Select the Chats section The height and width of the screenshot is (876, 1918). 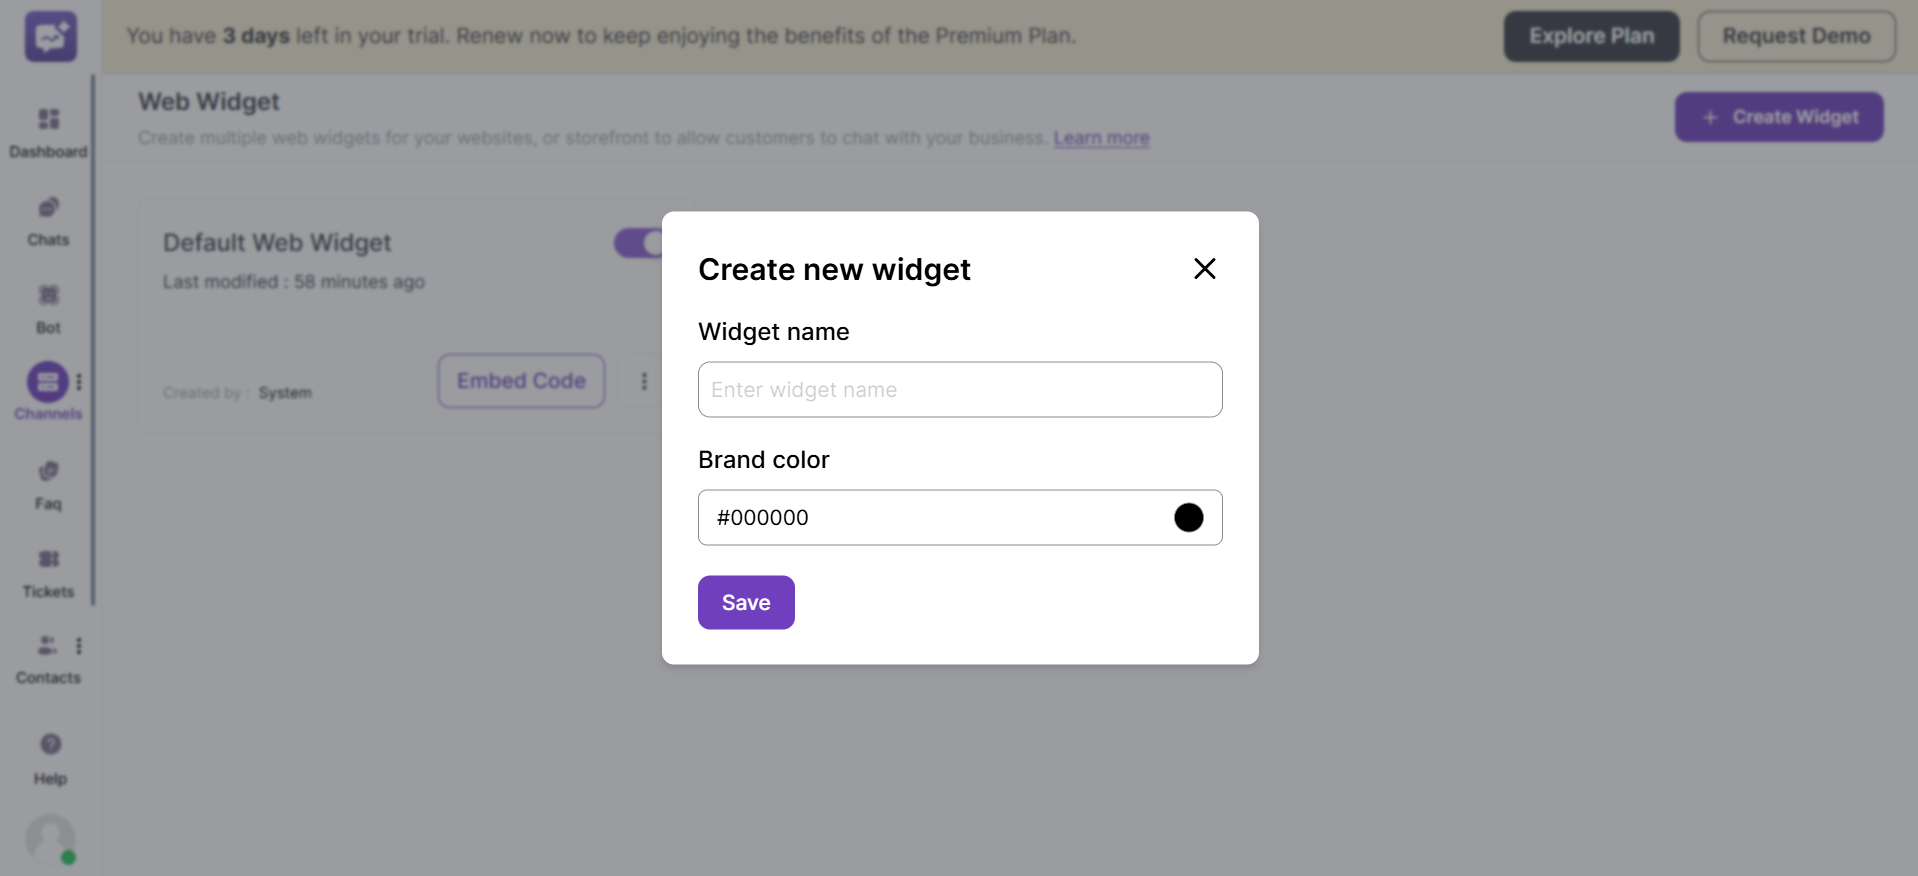coord(48,219)
